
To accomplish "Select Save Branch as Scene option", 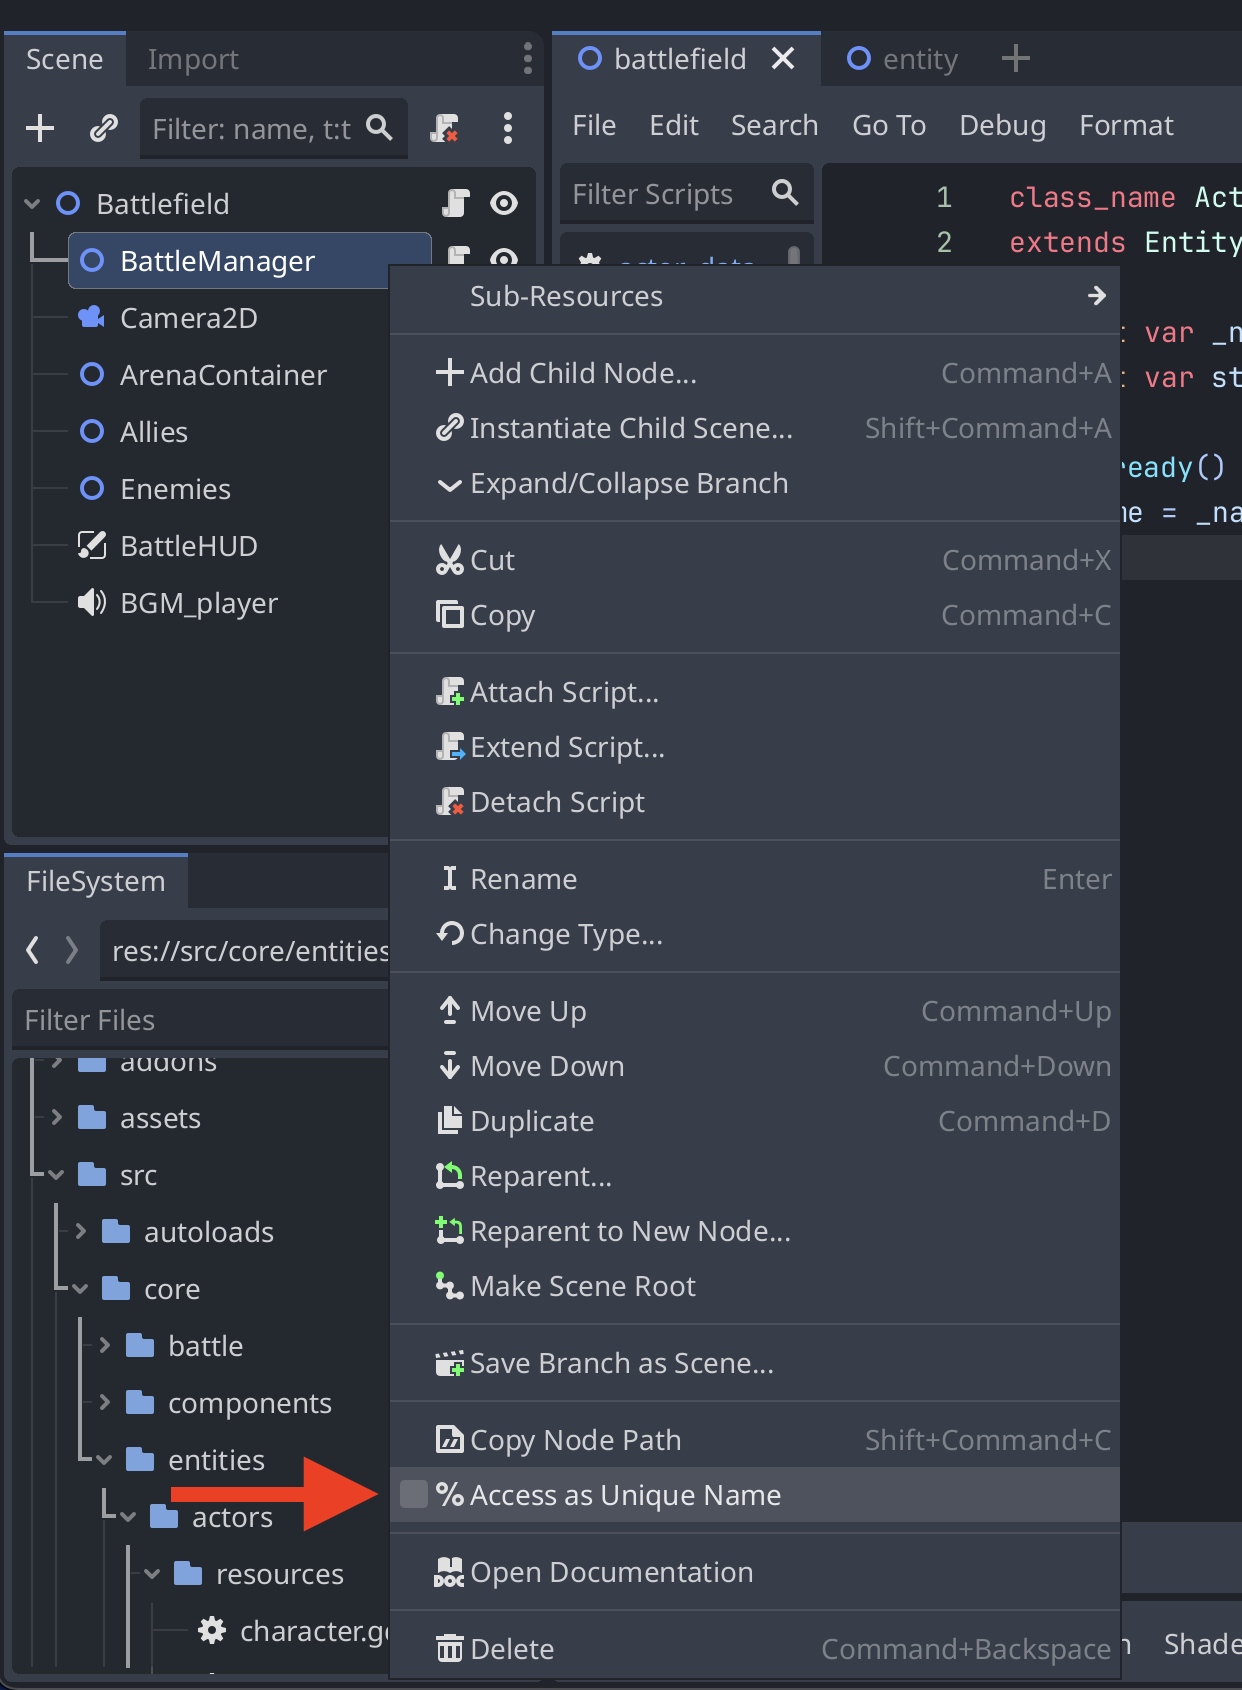I will coord(621,1363).
